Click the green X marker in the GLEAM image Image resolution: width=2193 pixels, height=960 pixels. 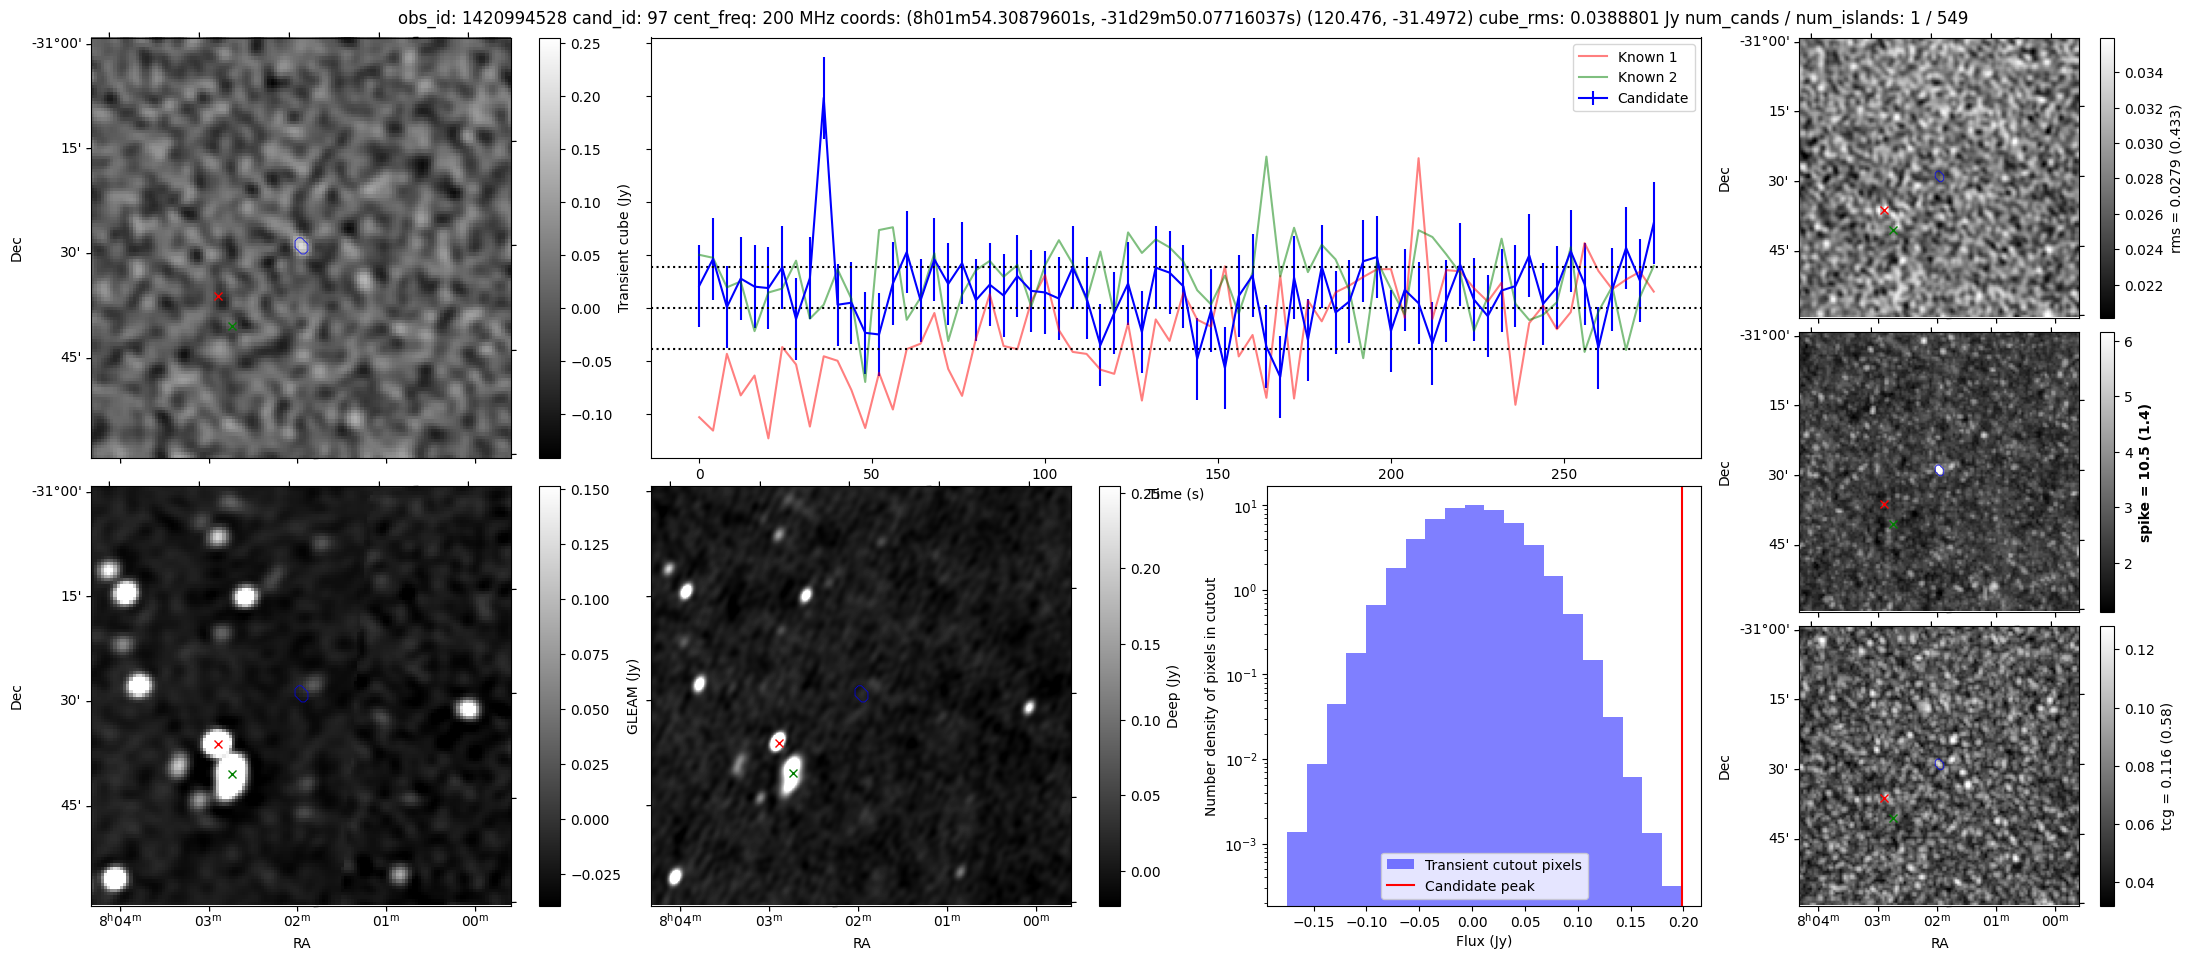(232, 774)
